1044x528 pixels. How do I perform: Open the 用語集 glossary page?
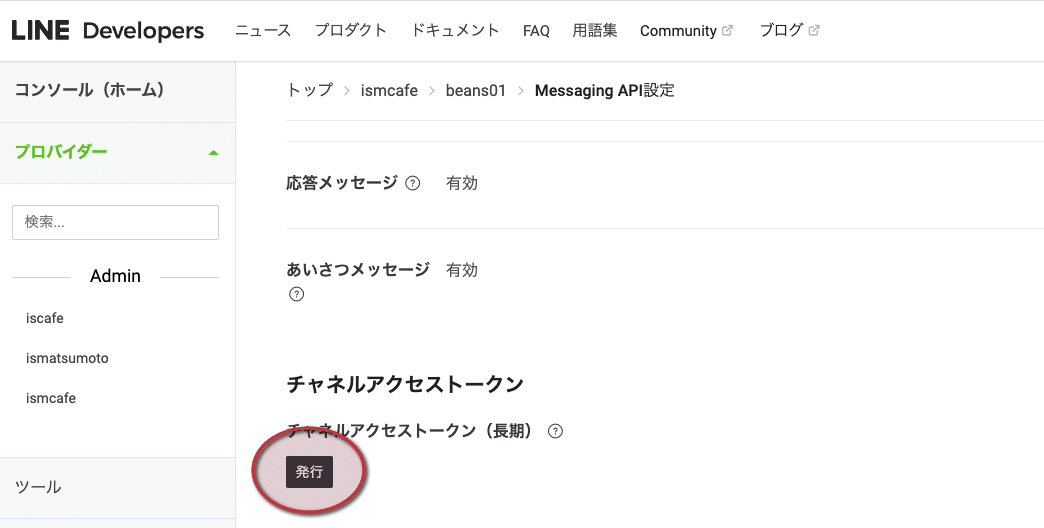click(595, 31)
